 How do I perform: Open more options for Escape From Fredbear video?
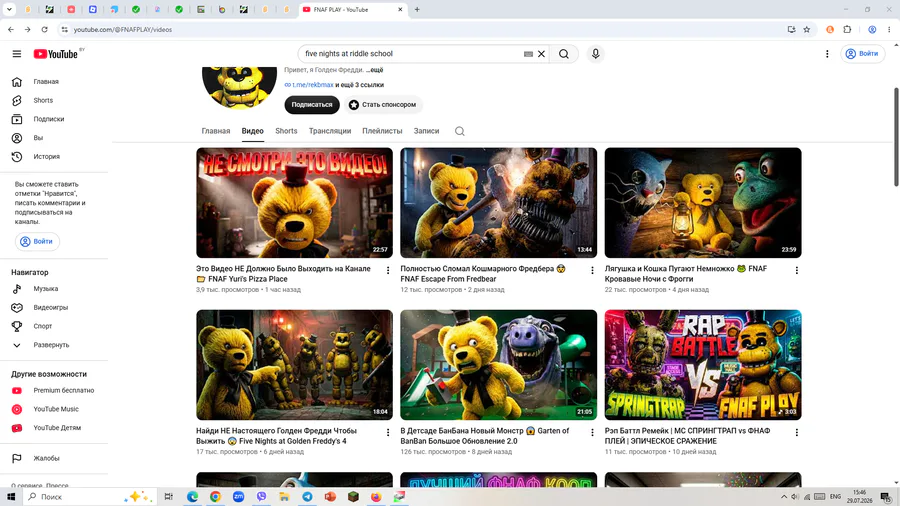pos(592,270)
